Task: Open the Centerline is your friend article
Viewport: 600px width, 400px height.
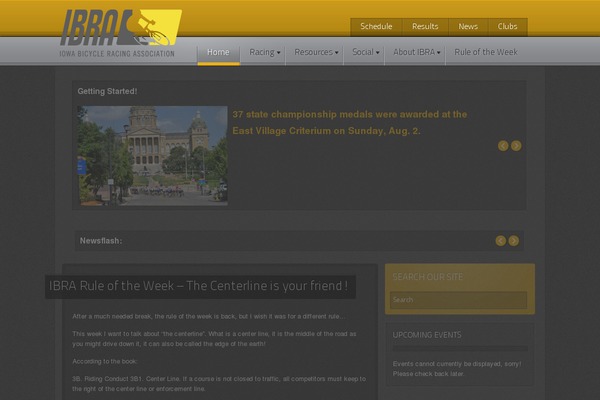Action: 199,286
